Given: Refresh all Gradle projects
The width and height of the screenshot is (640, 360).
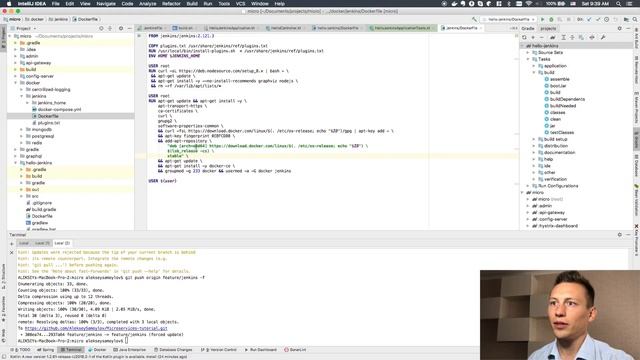Looking at the screenshot, I should coord(524,37).
